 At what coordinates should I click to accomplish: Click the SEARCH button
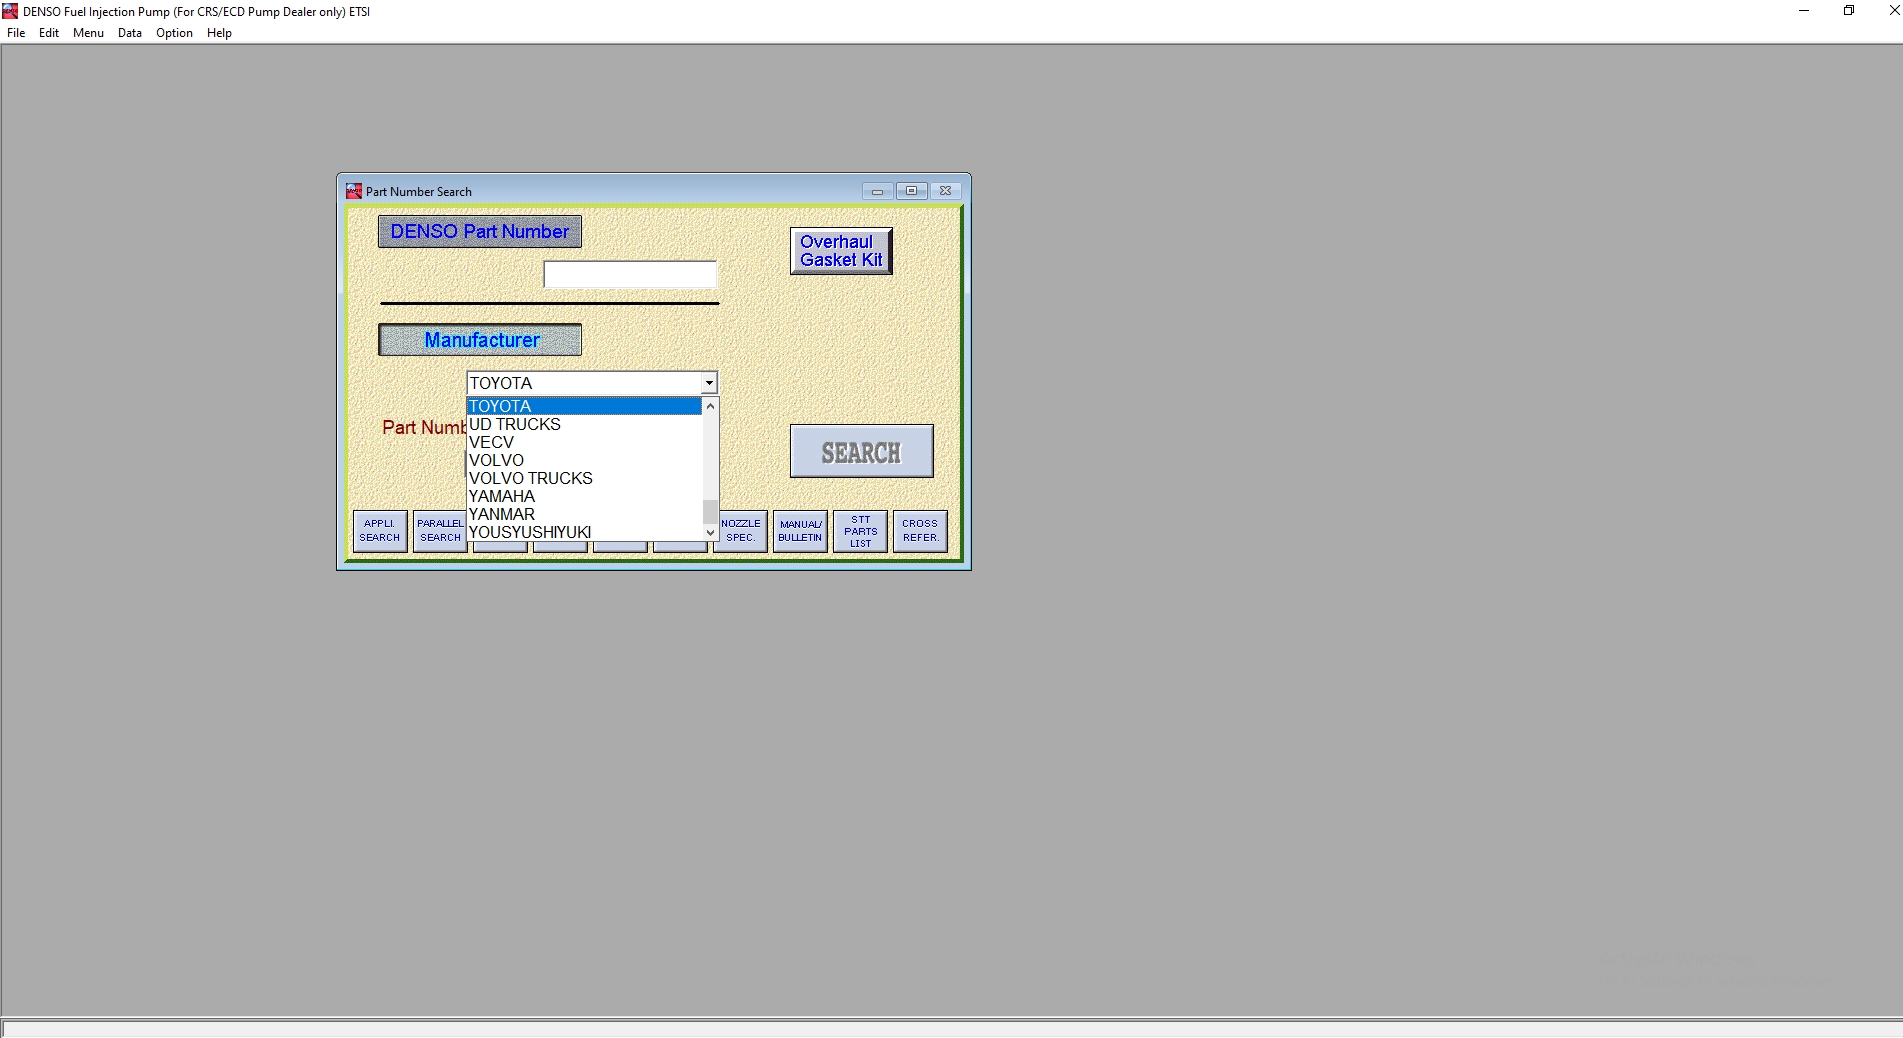point(861,452)
